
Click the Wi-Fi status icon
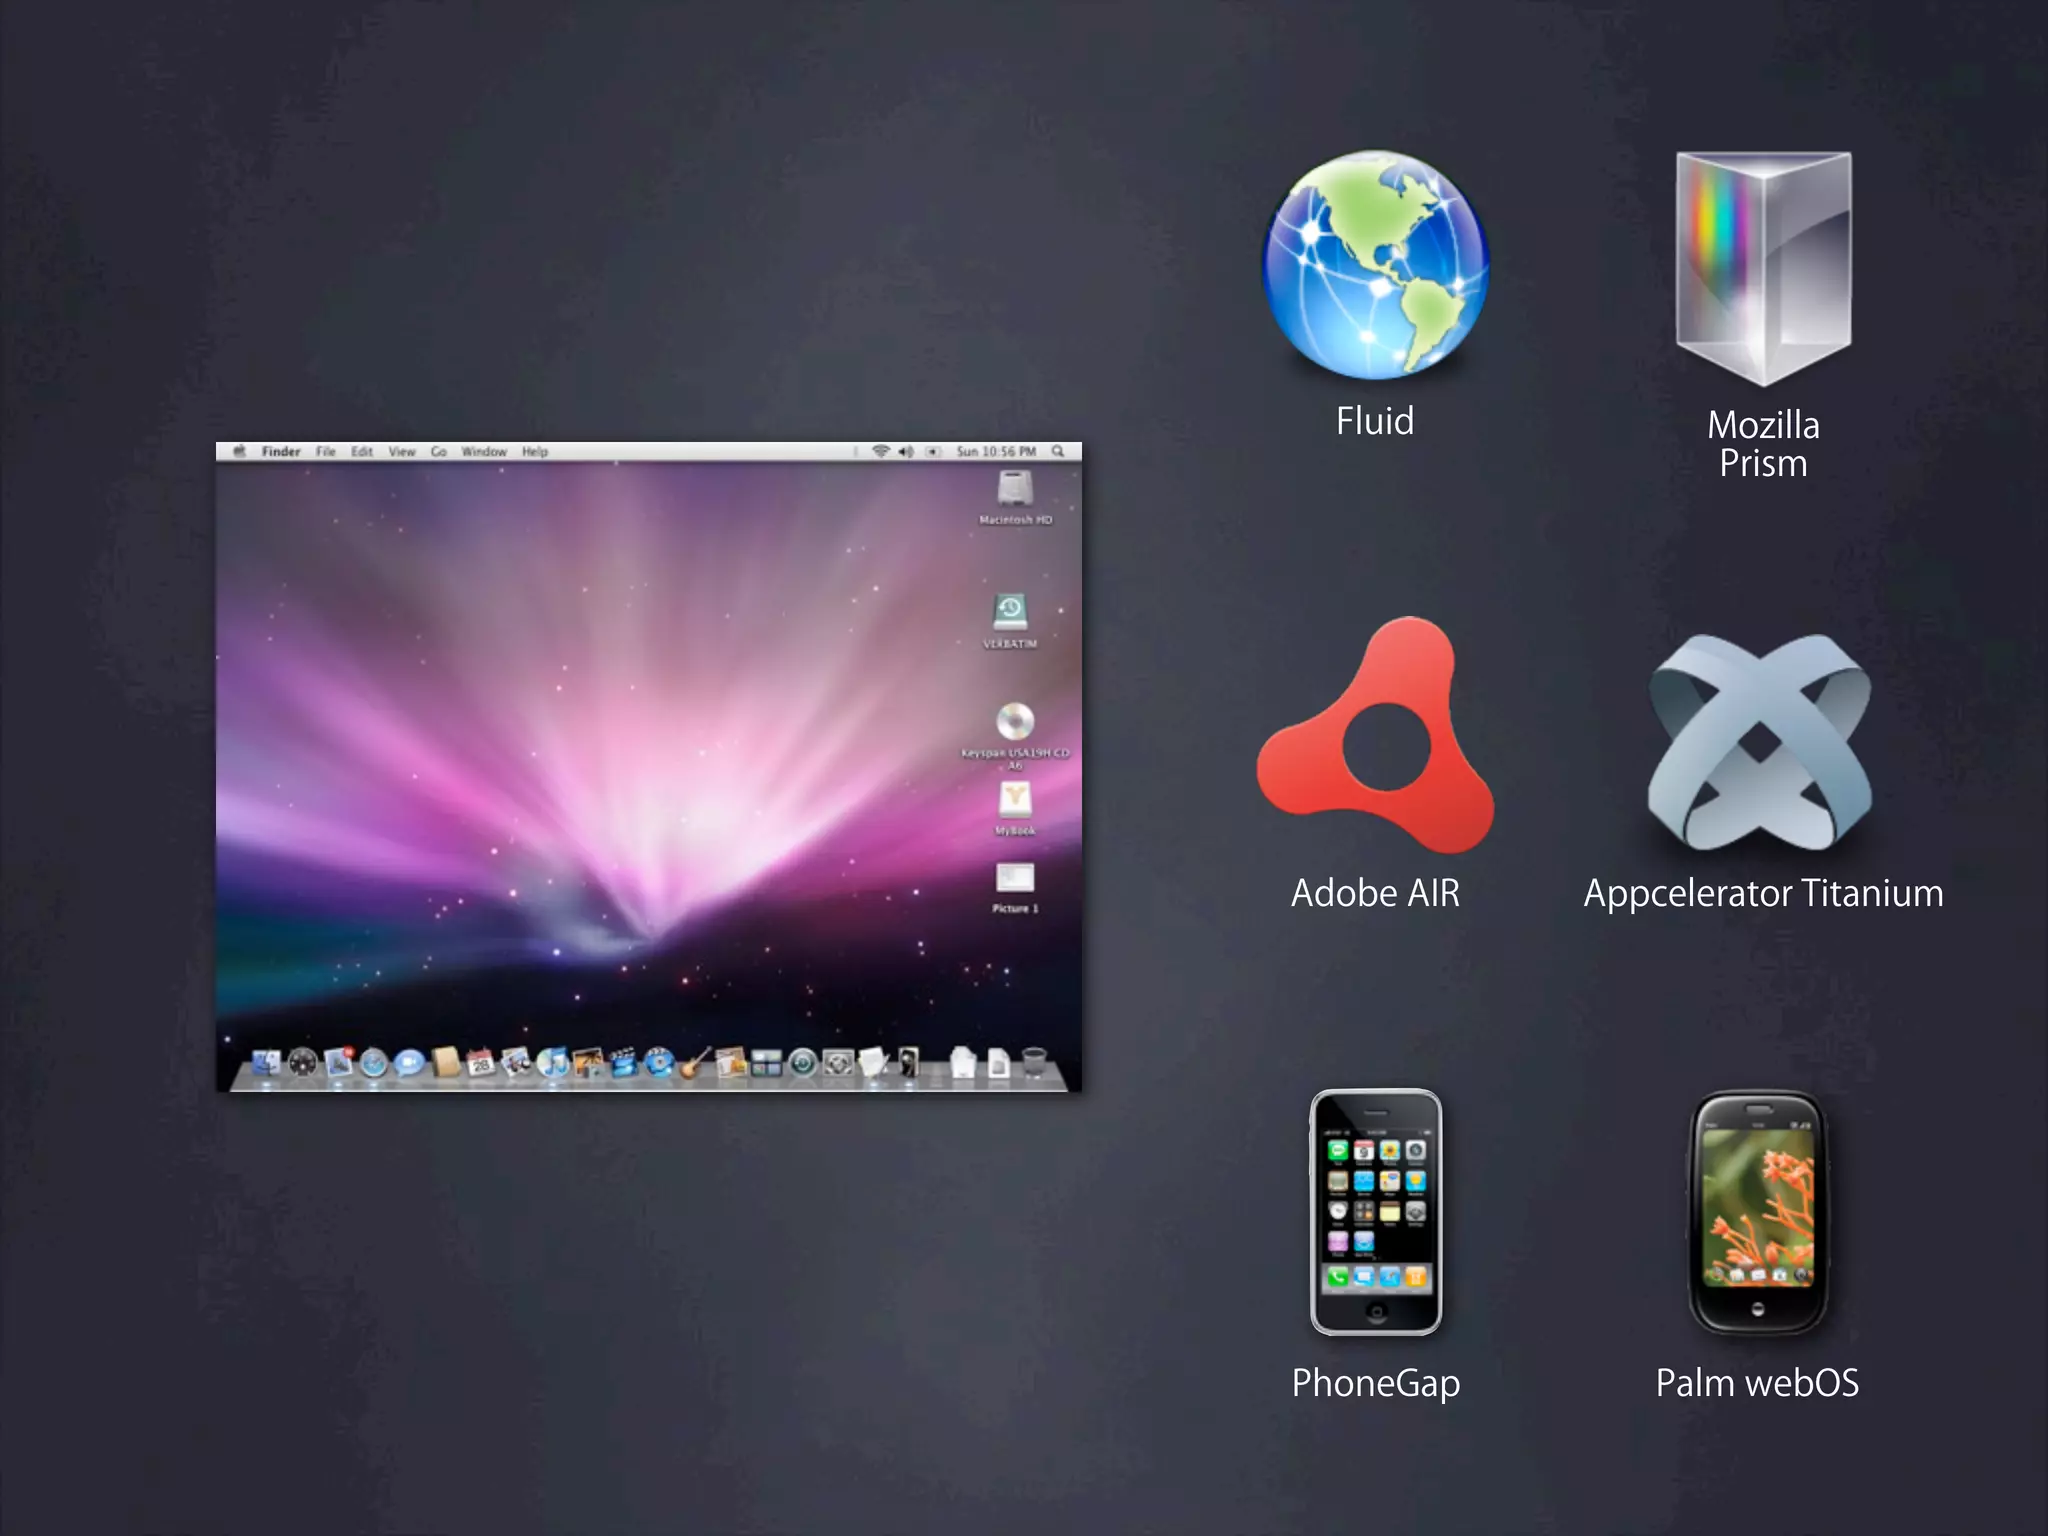tap(881, 452)
